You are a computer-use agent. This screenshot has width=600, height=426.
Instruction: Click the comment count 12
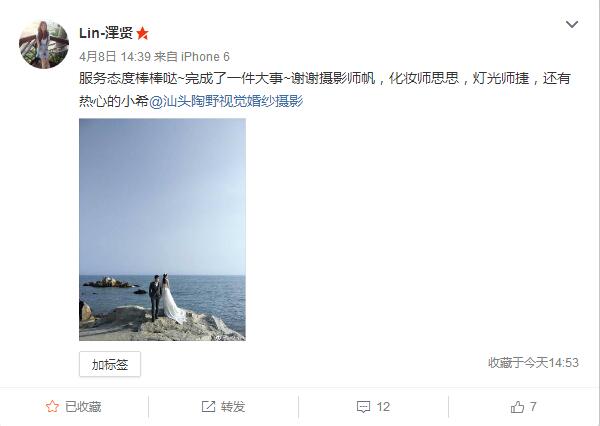tap(383, 406)
